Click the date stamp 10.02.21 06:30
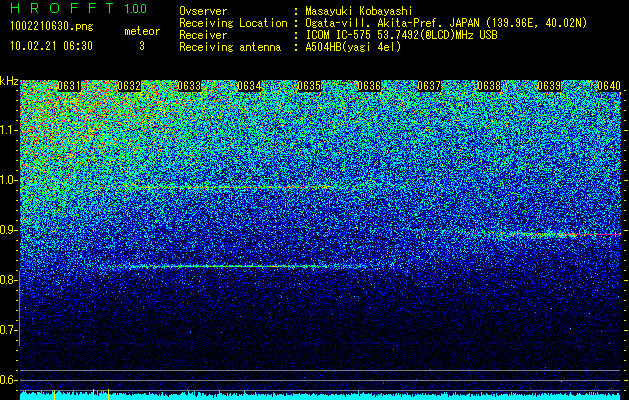The image size is (629, 400). pyautogui.click(x=51, y=46)
